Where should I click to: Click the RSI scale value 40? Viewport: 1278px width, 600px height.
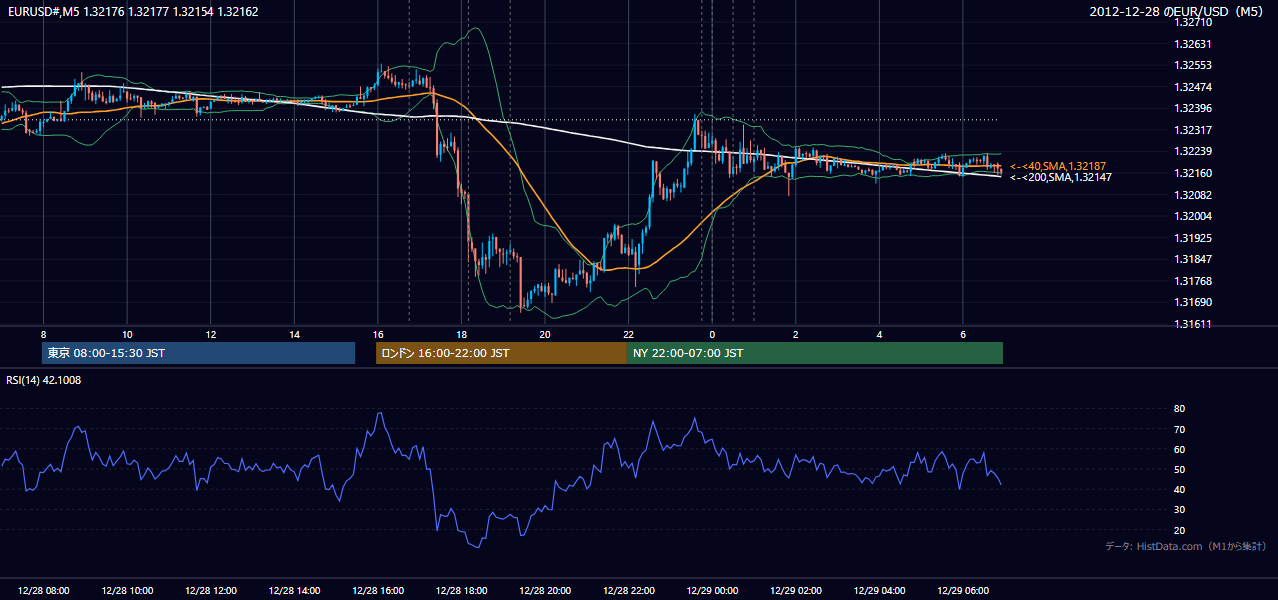click(x=1180, y=490)
